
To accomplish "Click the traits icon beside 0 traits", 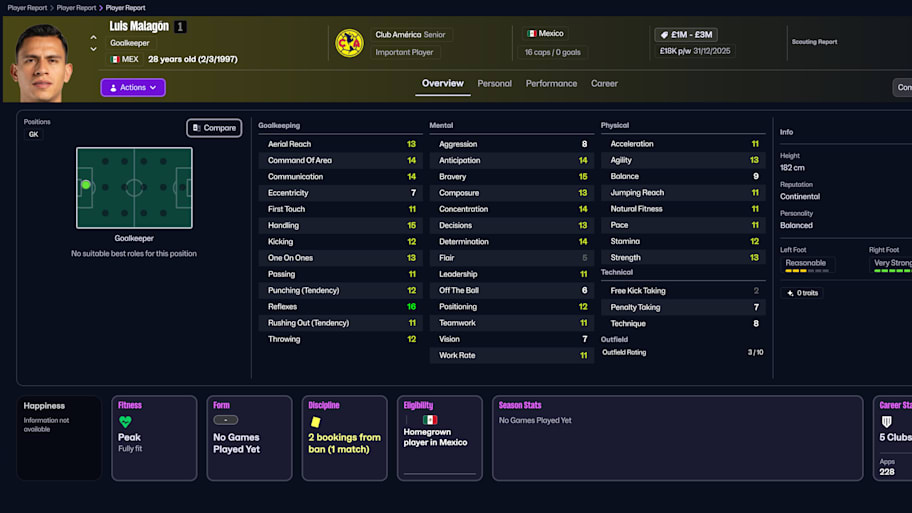I will tap(790, 293).
